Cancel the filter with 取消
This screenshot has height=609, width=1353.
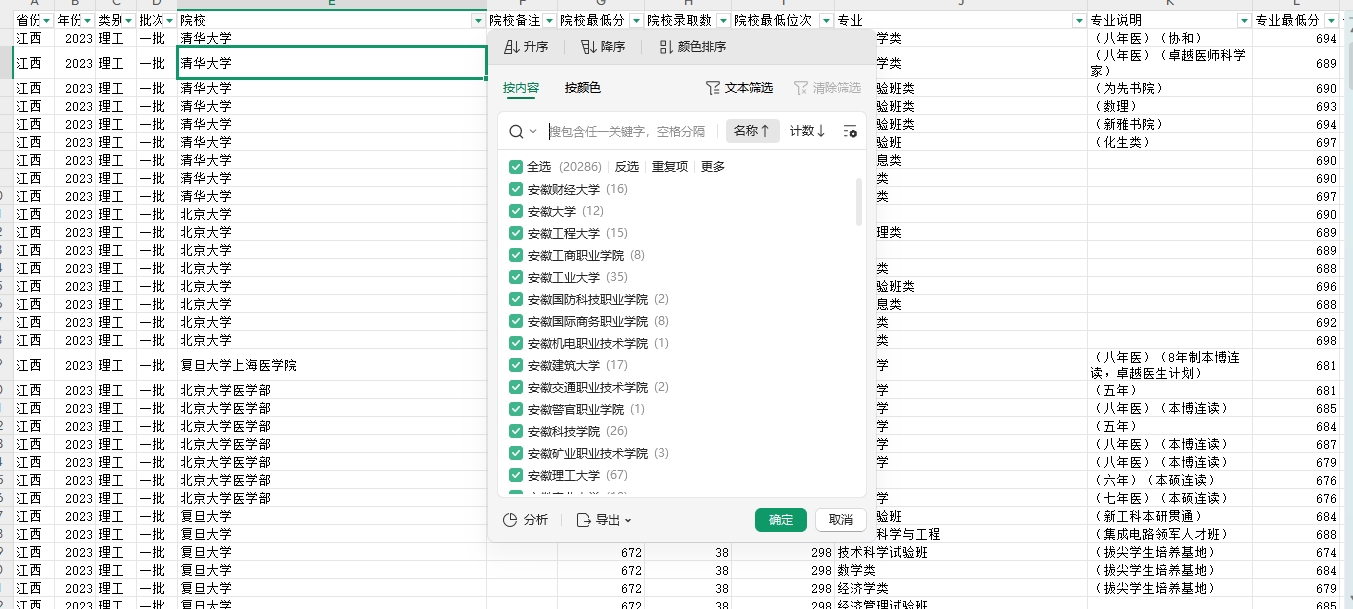pos(841,520)
